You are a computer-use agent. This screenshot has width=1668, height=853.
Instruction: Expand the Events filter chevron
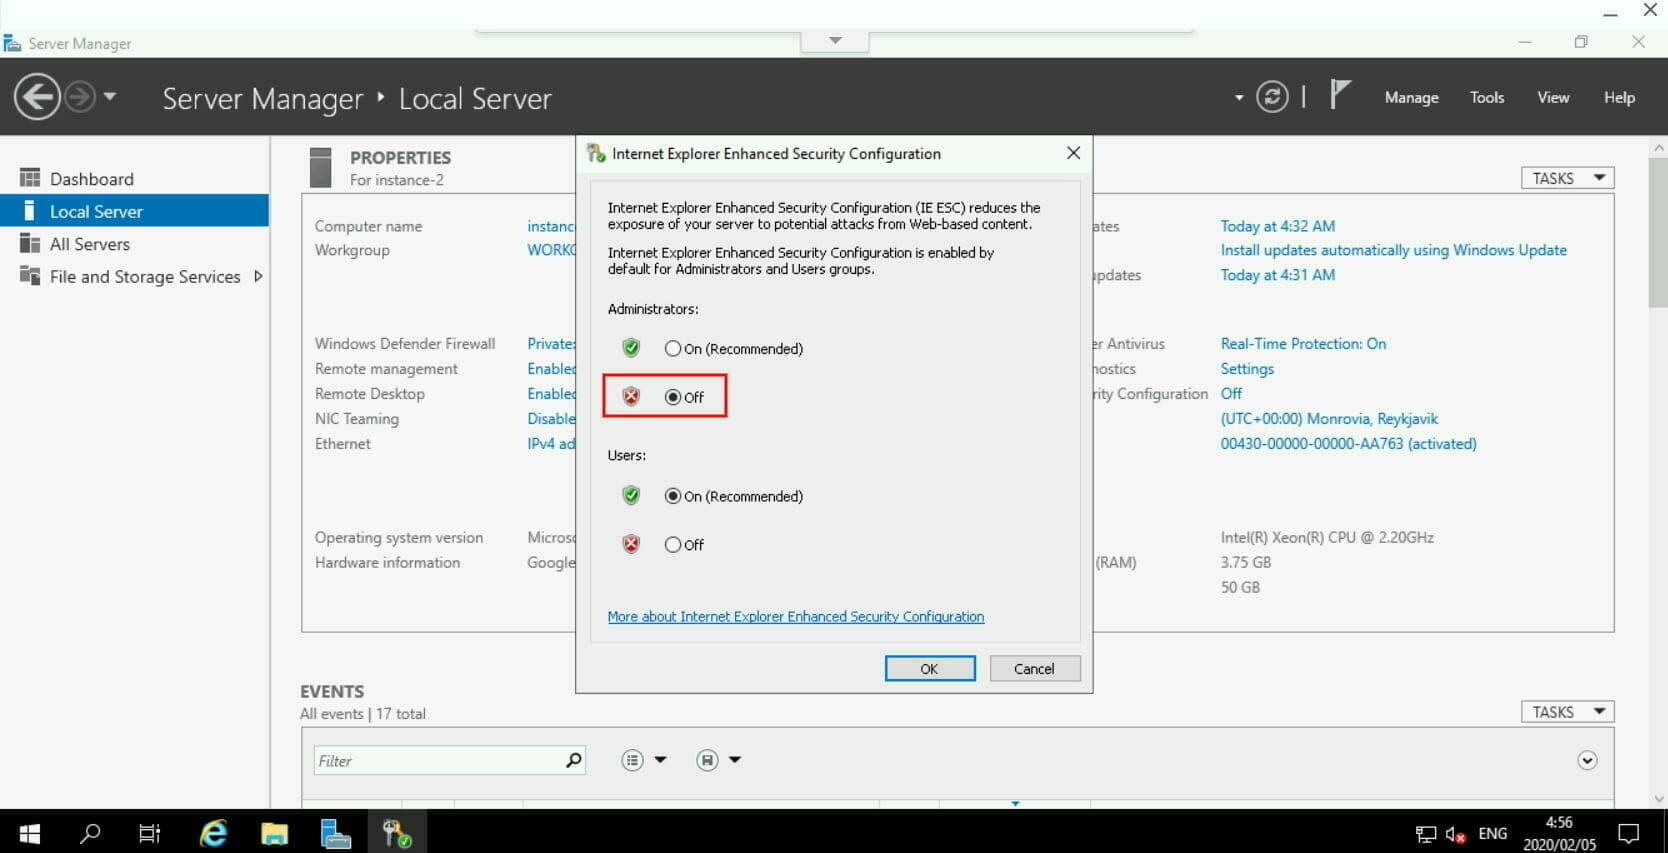pyautogui.click(x=1587, y=760)
